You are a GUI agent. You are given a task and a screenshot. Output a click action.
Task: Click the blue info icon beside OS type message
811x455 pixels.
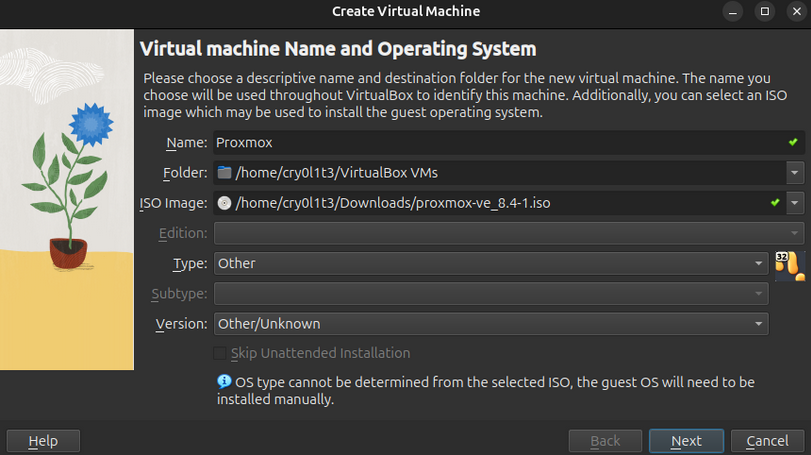[x=224, y=382]
